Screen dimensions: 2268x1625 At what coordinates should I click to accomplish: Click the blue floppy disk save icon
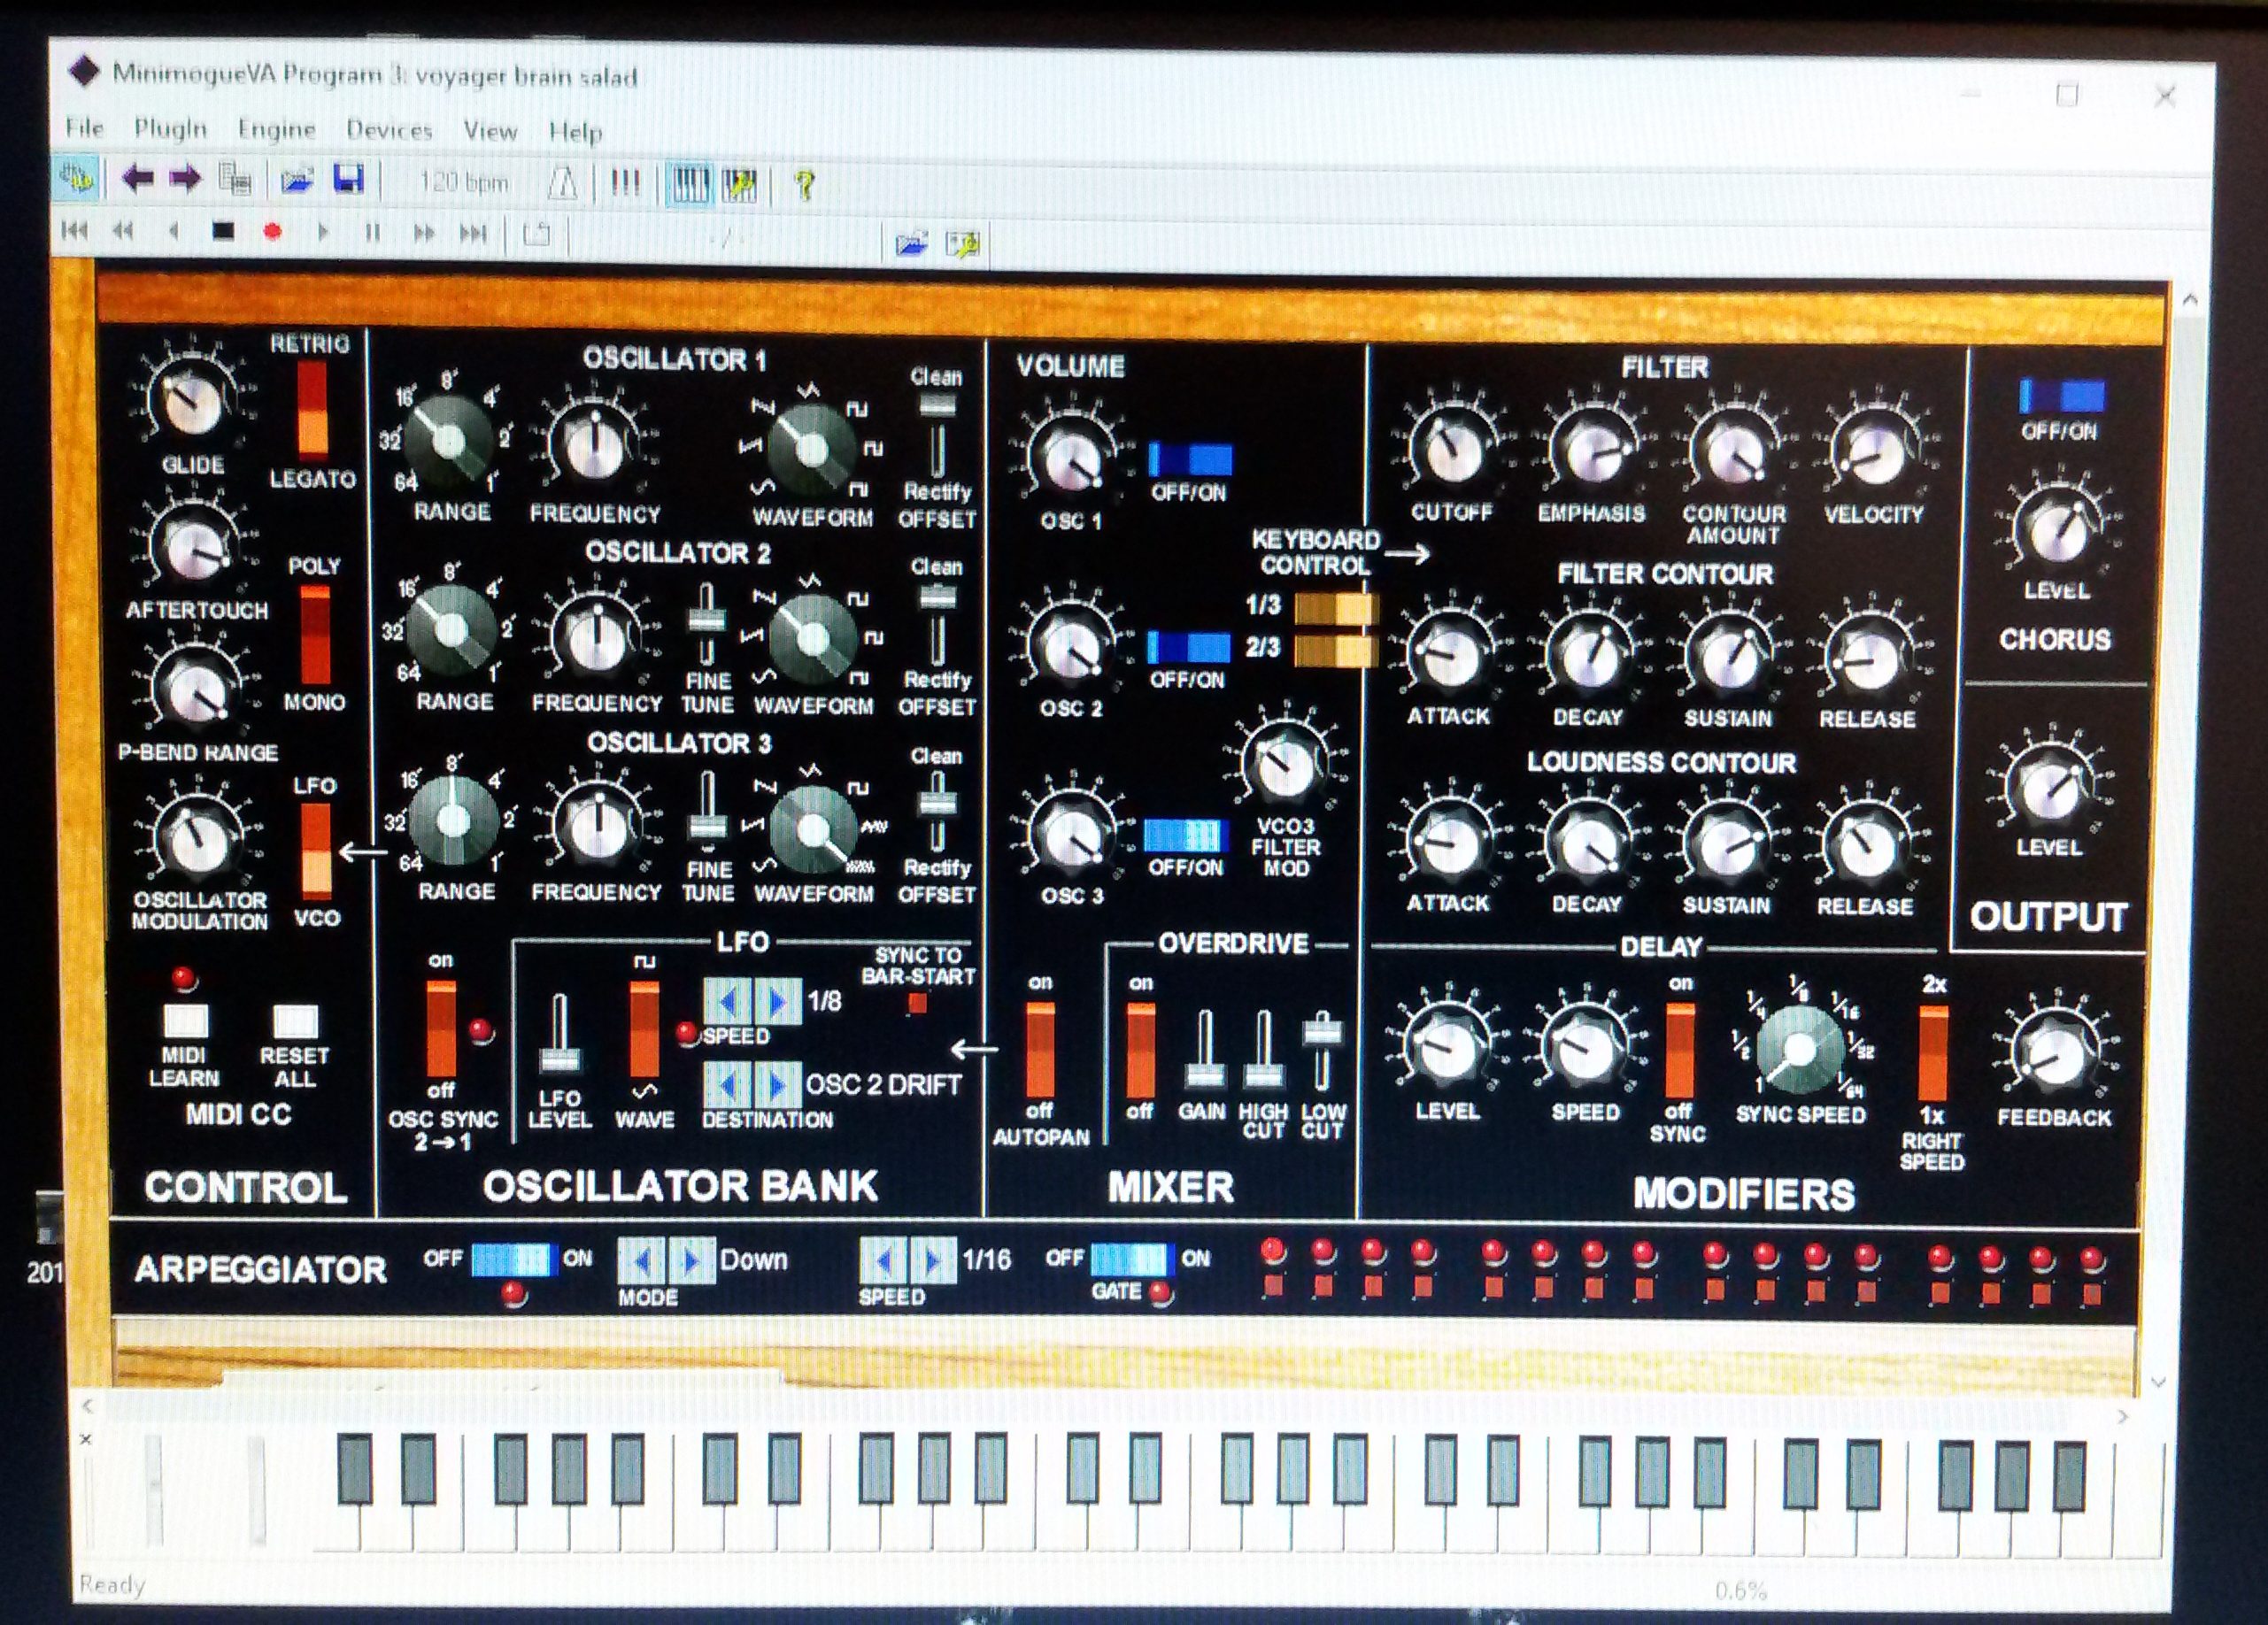click(348, 180)
